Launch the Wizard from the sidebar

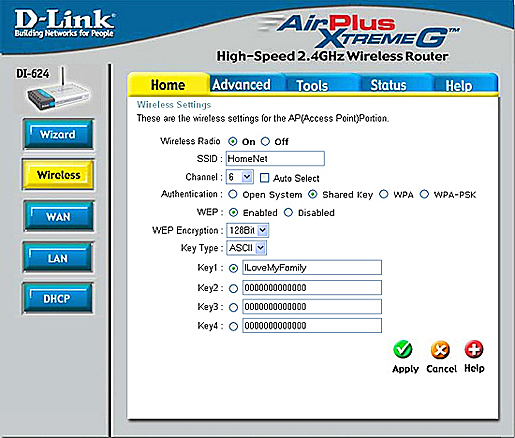coord(58,134)
